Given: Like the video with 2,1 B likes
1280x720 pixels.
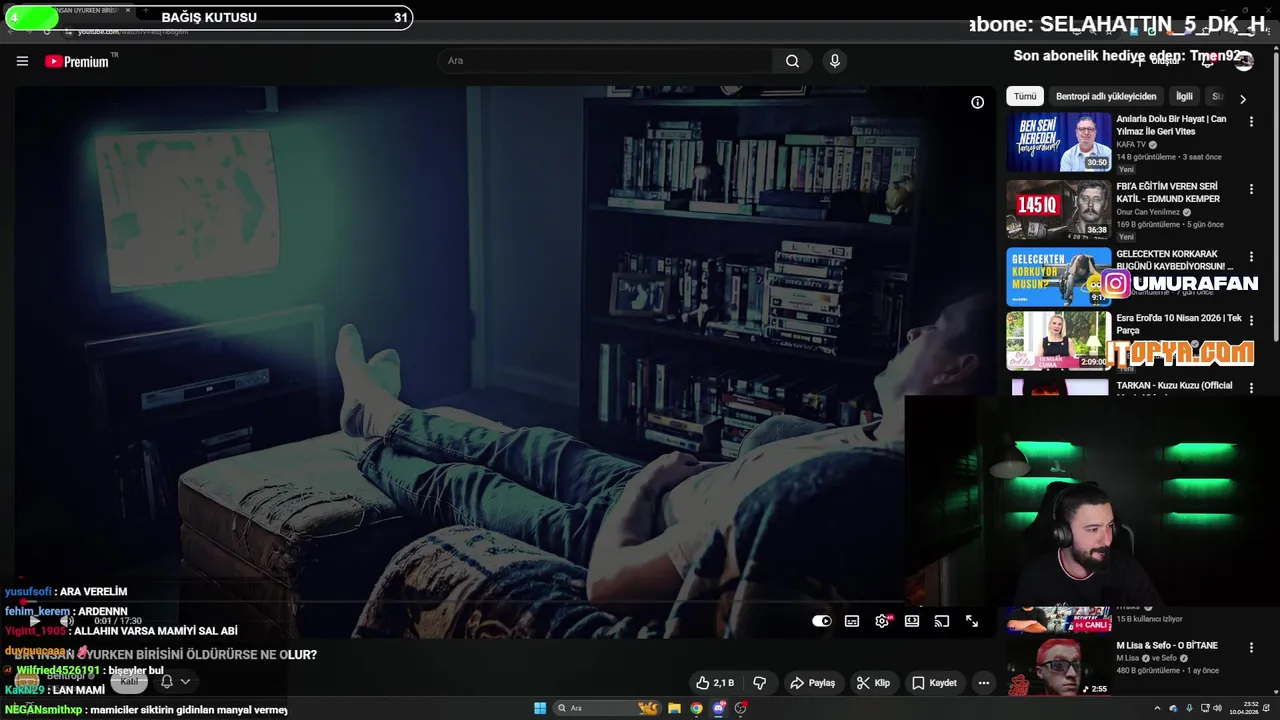Looking at the screenshot, I should (716, 683).
